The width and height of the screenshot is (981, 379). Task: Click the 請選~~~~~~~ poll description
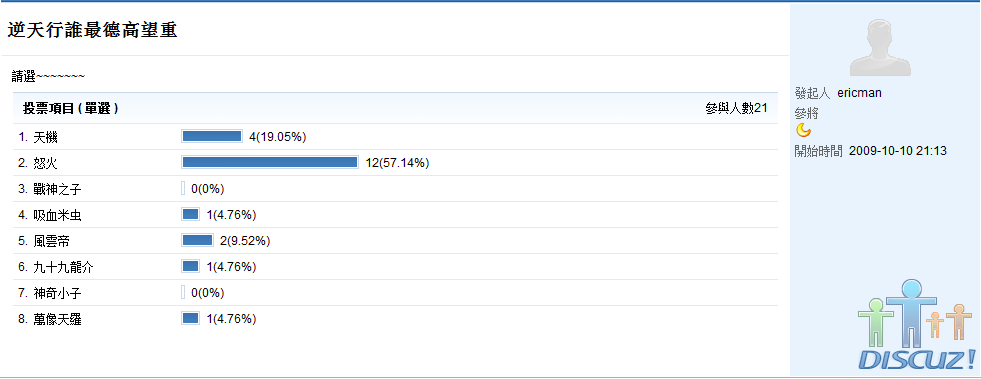click(x=48, y=76)
